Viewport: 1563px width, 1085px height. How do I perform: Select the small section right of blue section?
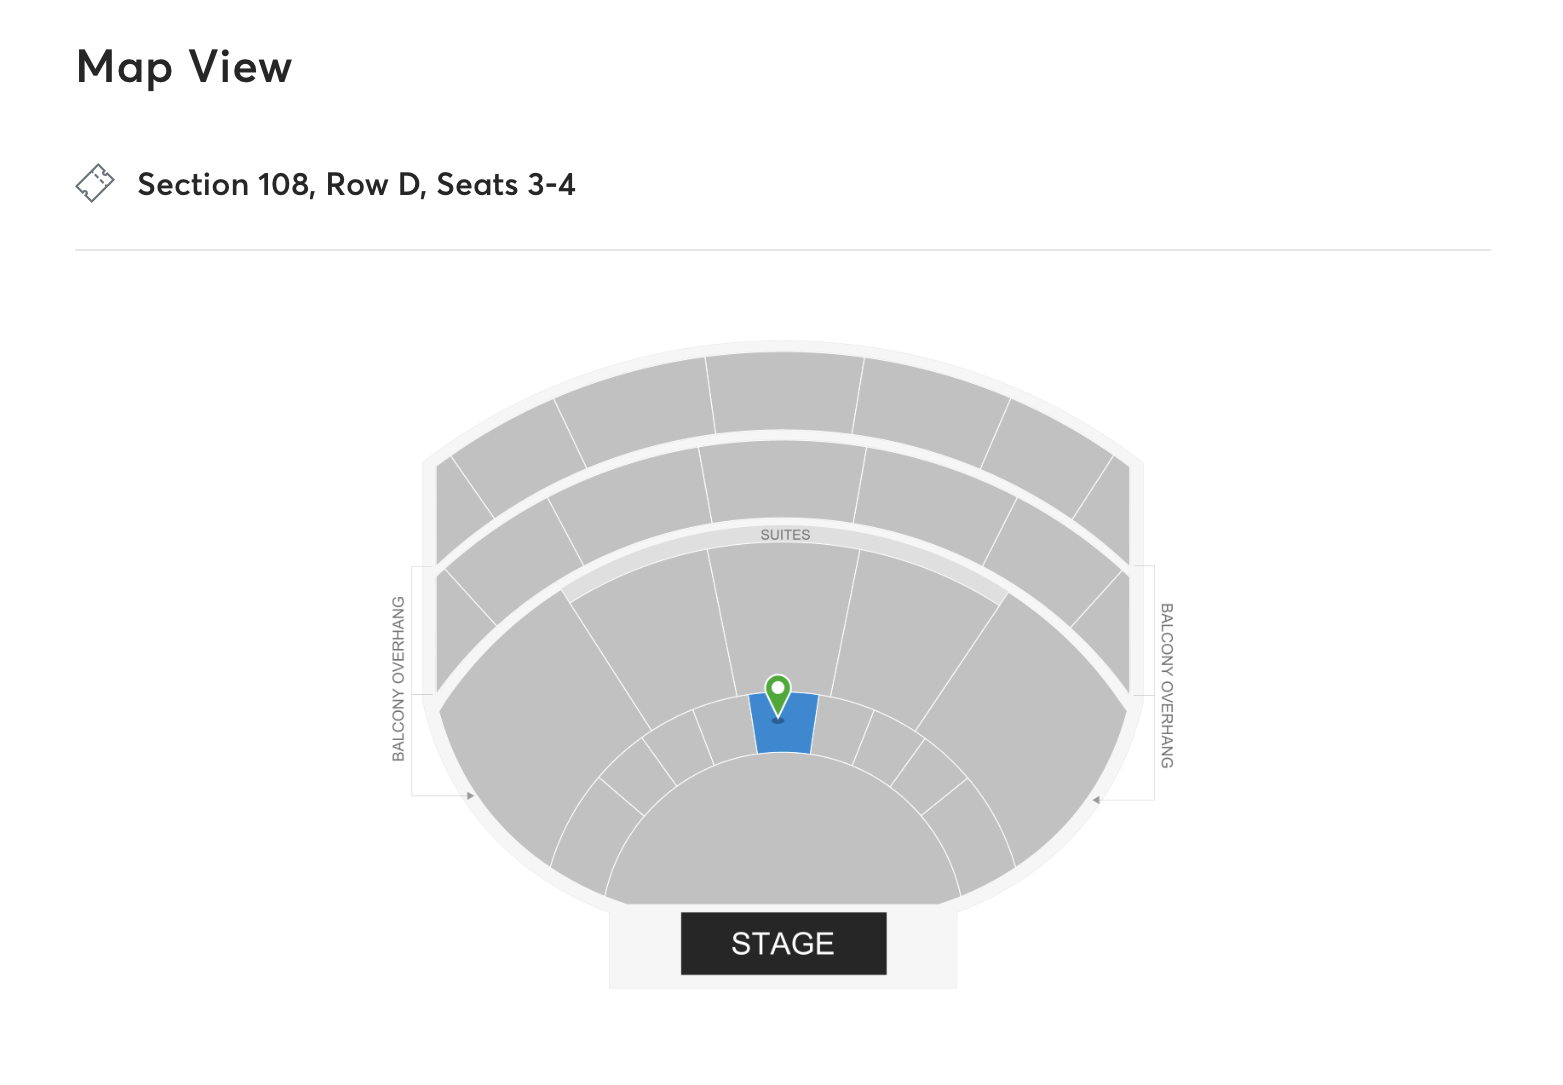tap(842, 731)
